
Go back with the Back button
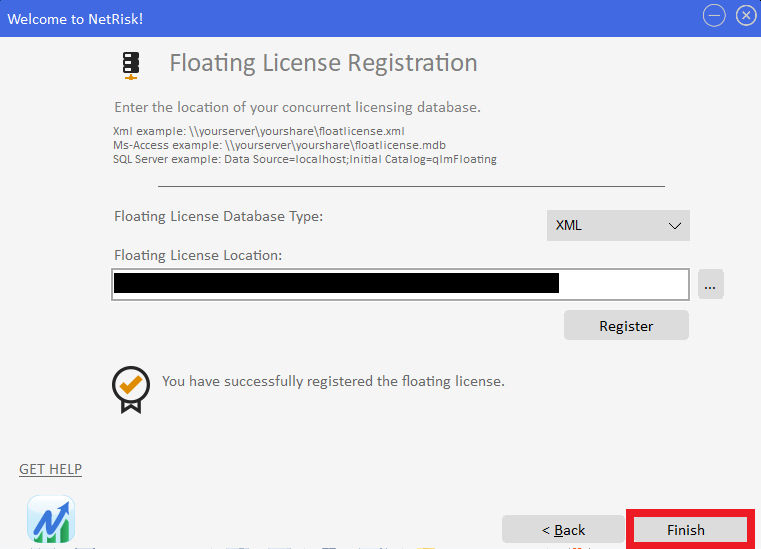(563, 529)
